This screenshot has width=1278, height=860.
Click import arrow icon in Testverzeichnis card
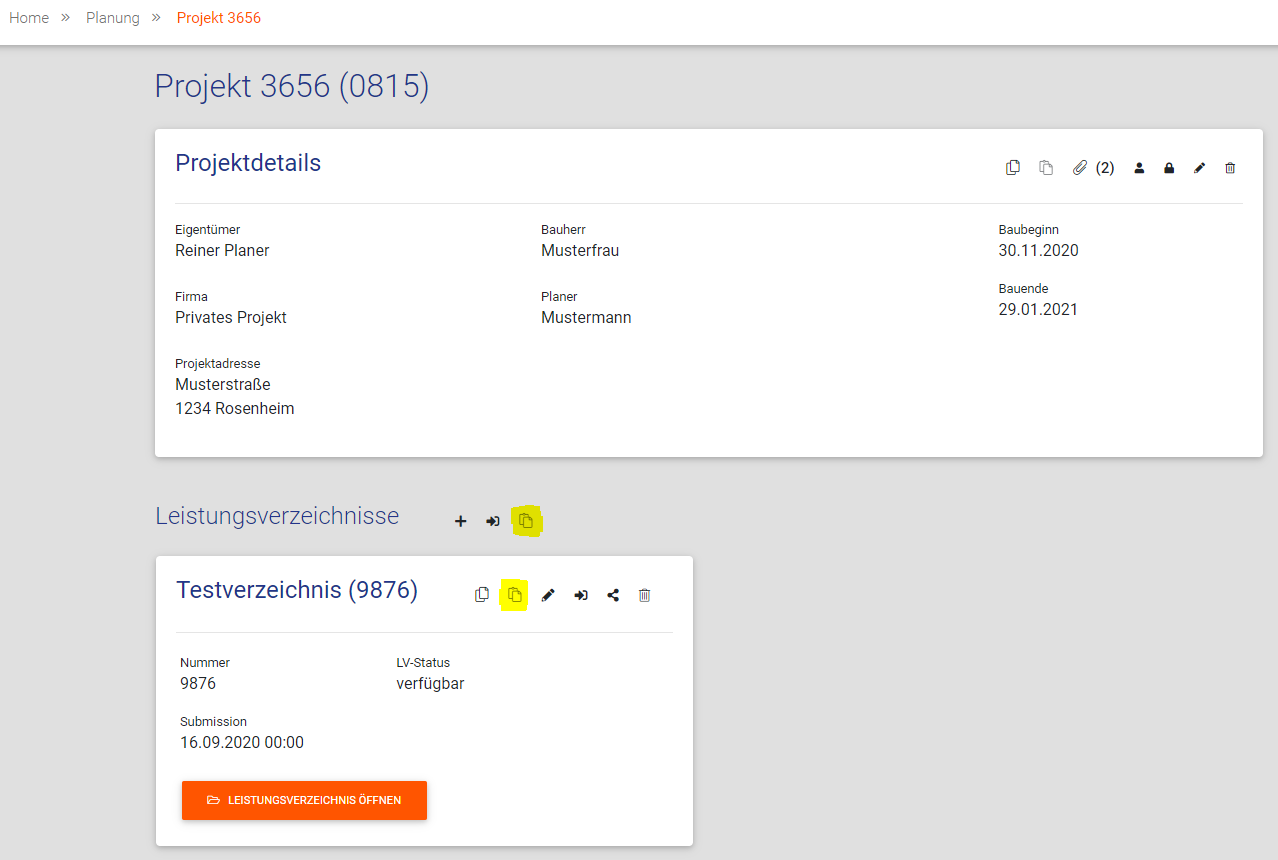(x=581, y=595)
